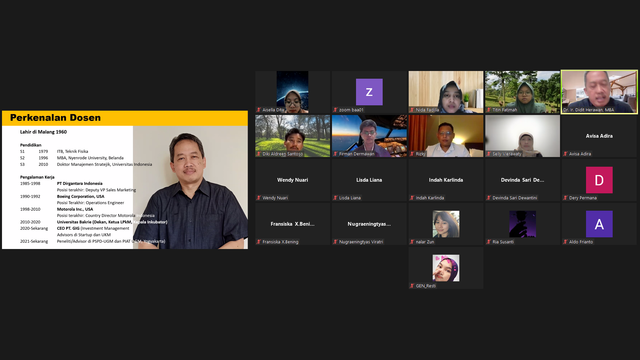640x360 pixels.
Task: Click the centered Lisda Liana name
Action: click(369, 180)
